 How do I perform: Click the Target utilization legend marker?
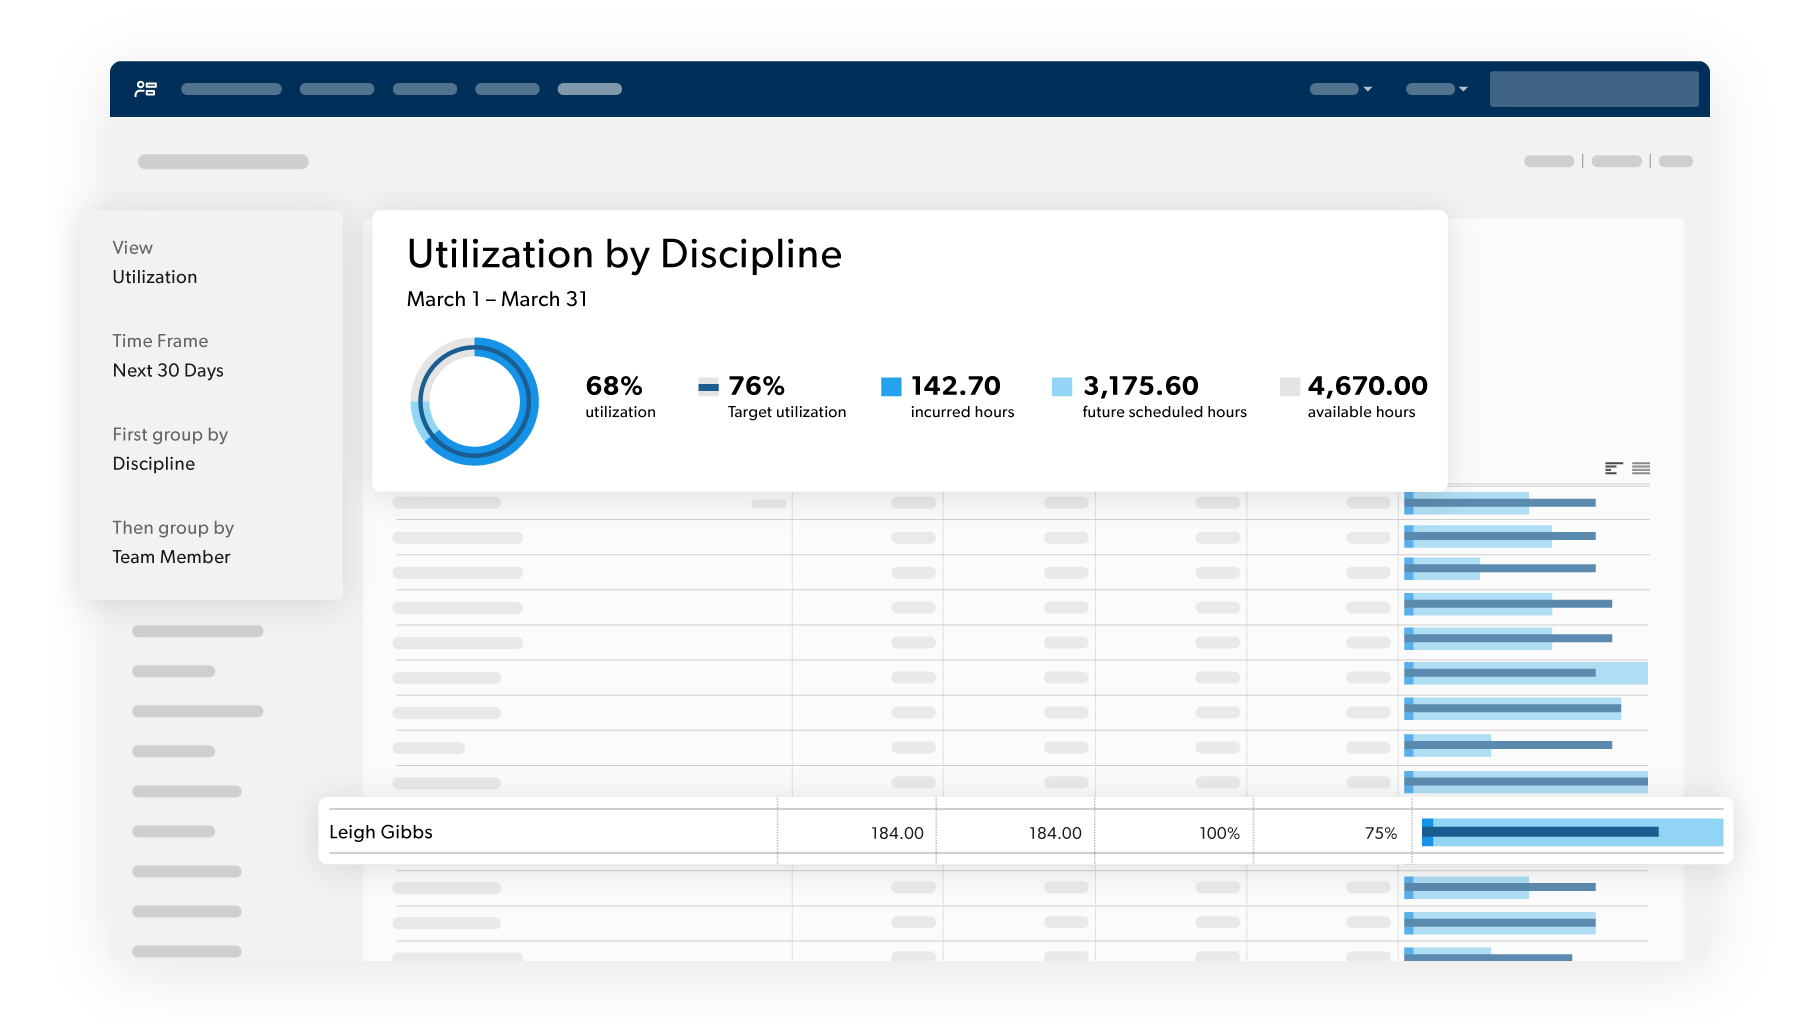(x=708, y=387)
